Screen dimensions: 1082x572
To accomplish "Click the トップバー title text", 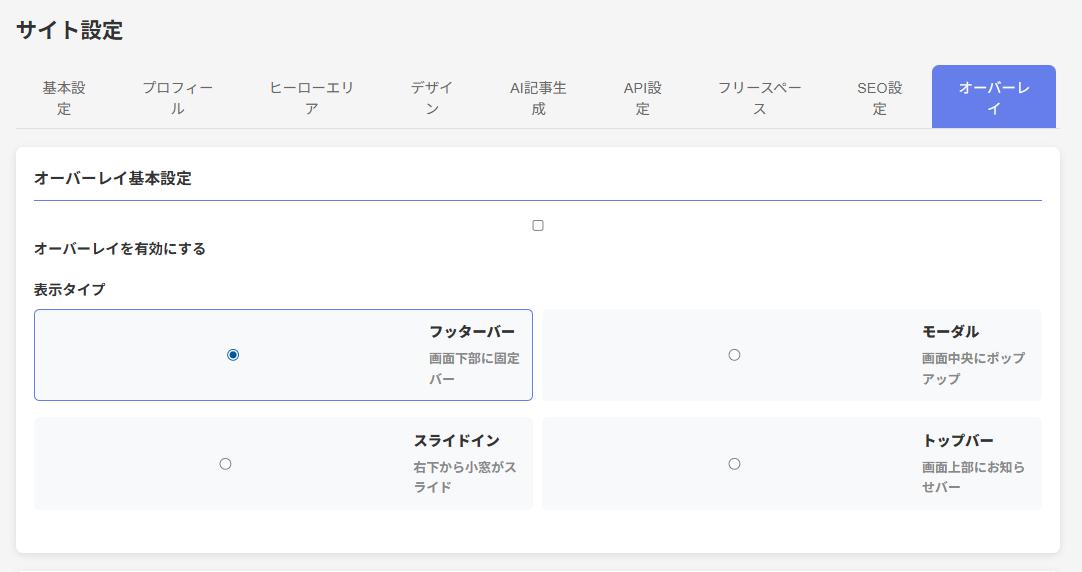I will [957, 441].
